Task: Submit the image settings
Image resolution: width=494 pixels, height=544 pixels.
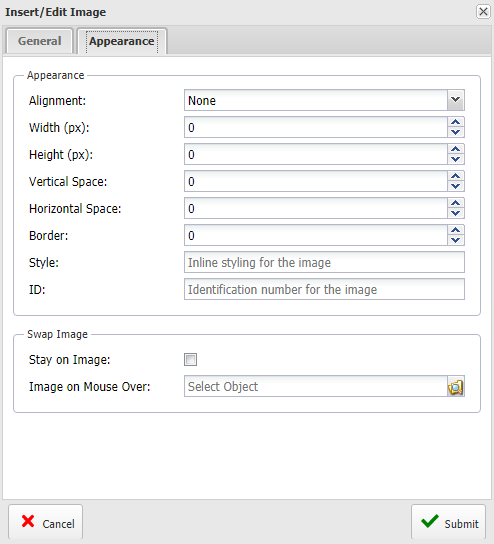Action: (448, 522)
